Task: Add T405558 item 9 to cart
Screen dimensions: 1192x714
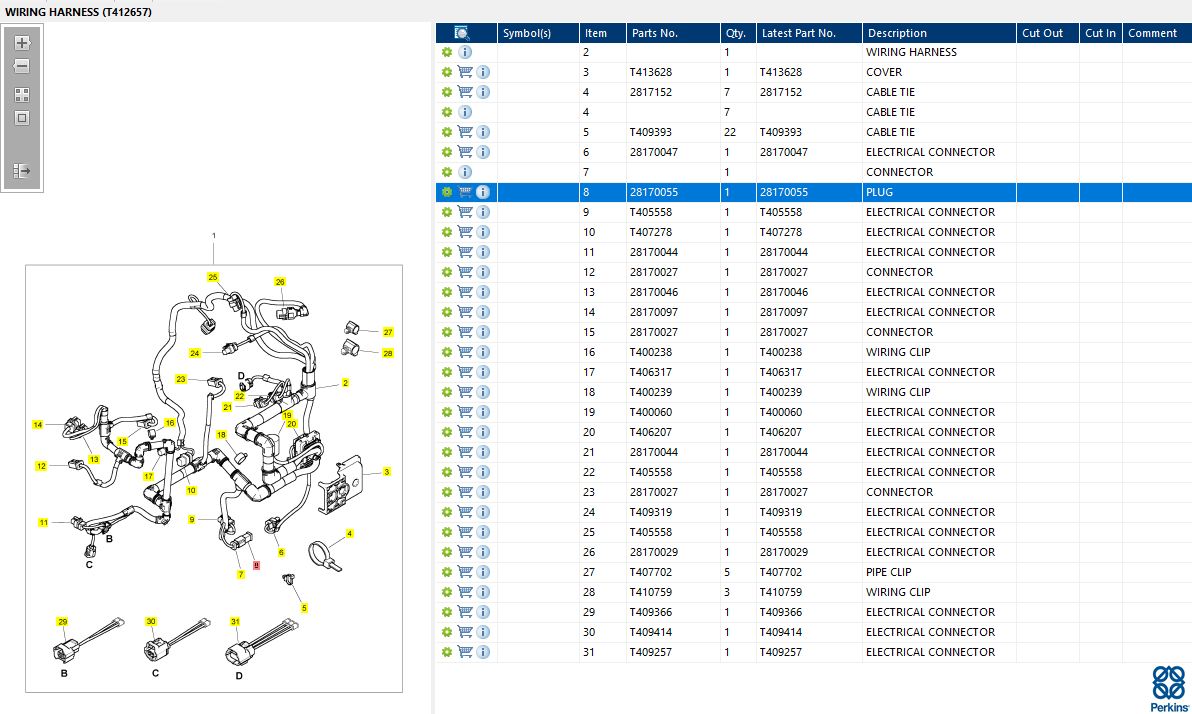Action: point(464,212)
